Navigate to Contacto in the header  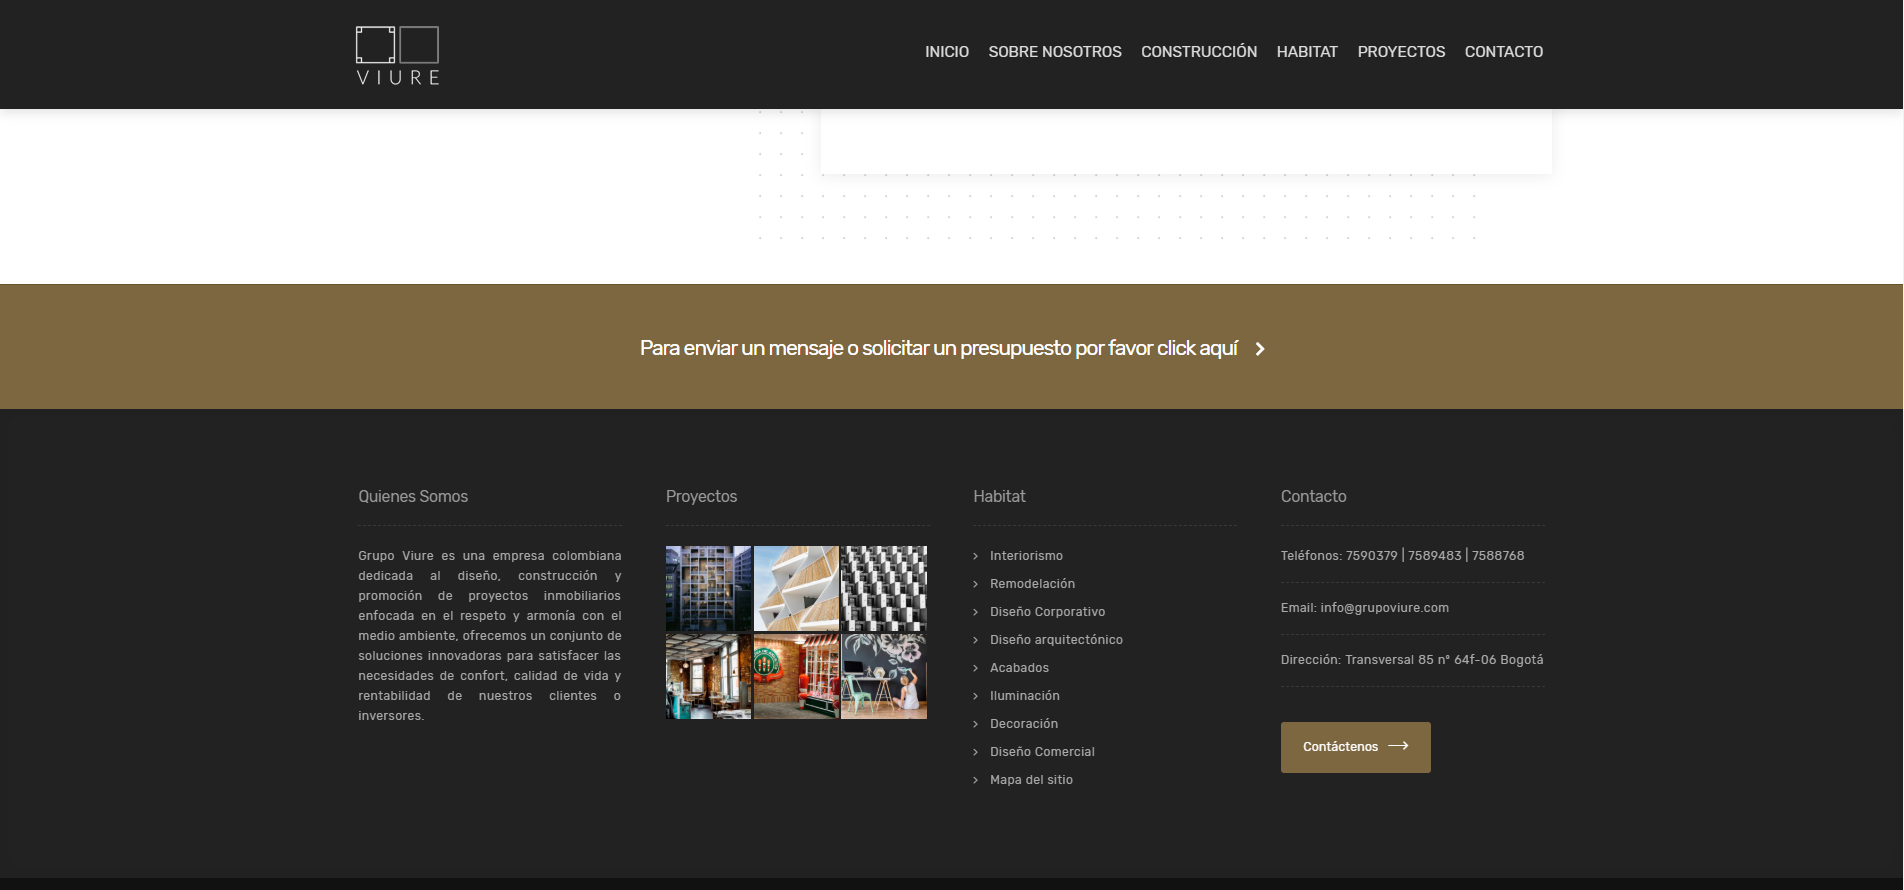click(x=1504, y=52)
